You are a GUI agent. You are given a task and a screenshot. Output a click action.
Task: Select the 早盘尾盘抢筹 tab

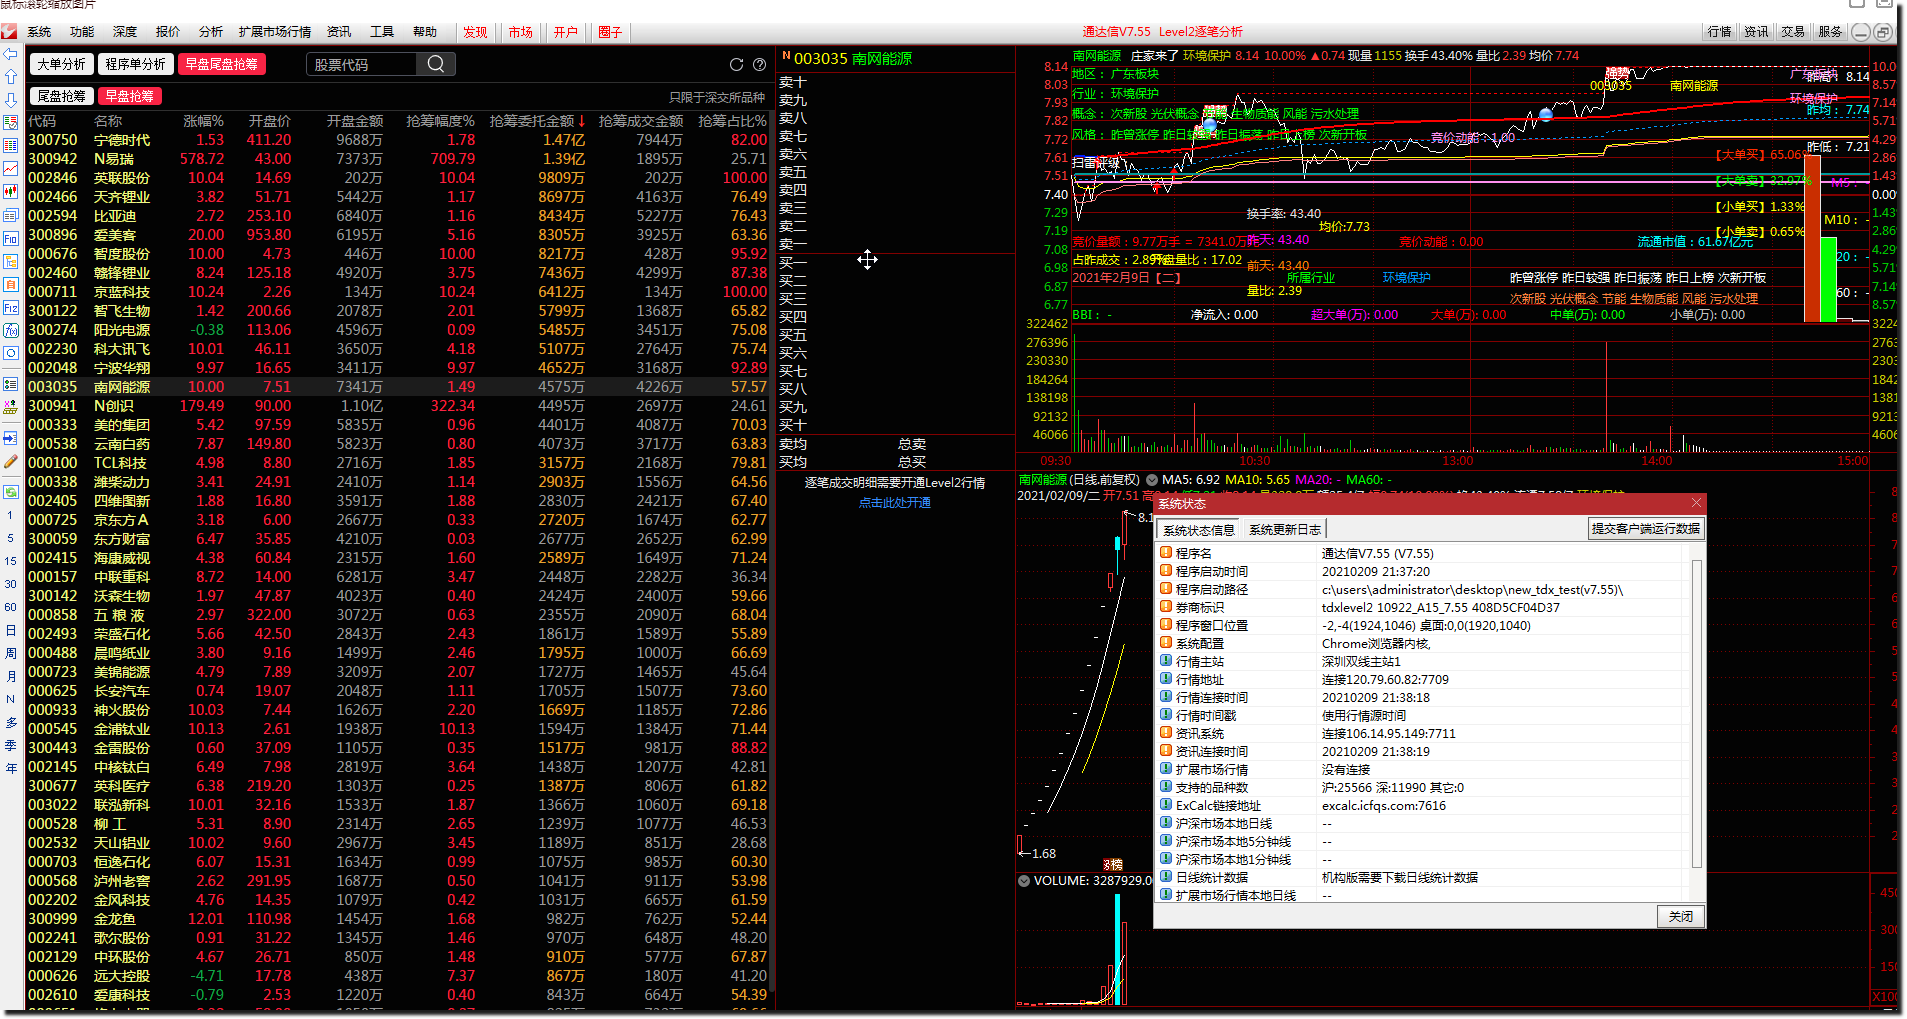pos(222,64)
